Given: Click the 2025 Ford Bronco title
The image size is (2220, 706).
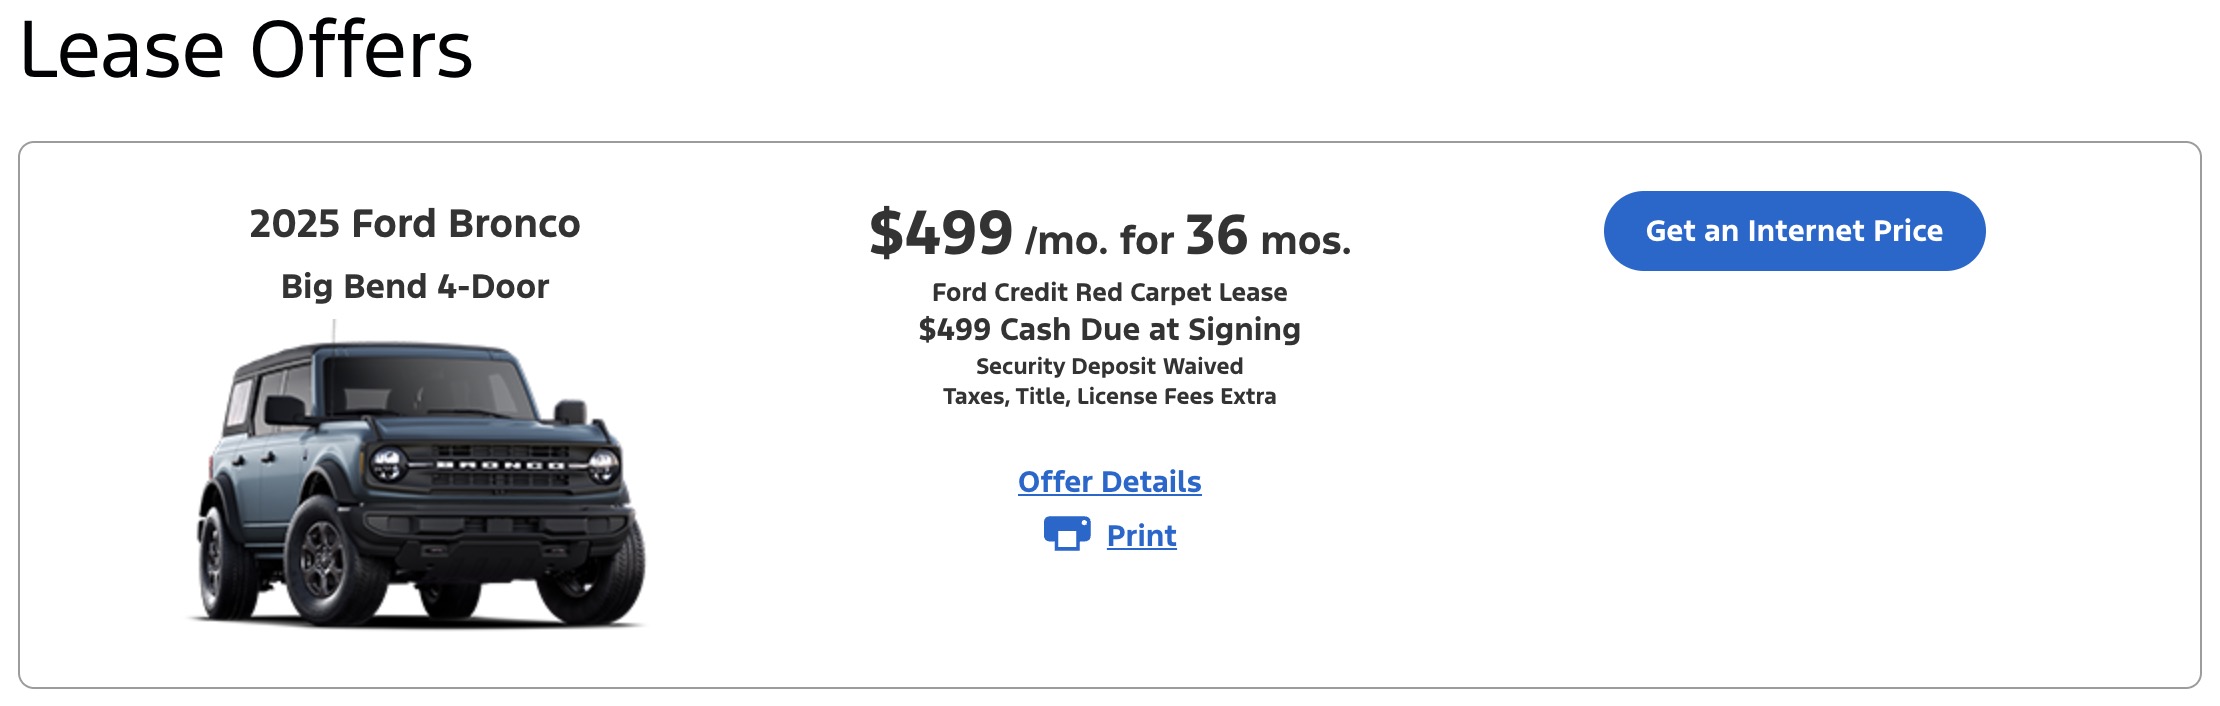Looking at the screenshot, I should click(x=415, y=224).
